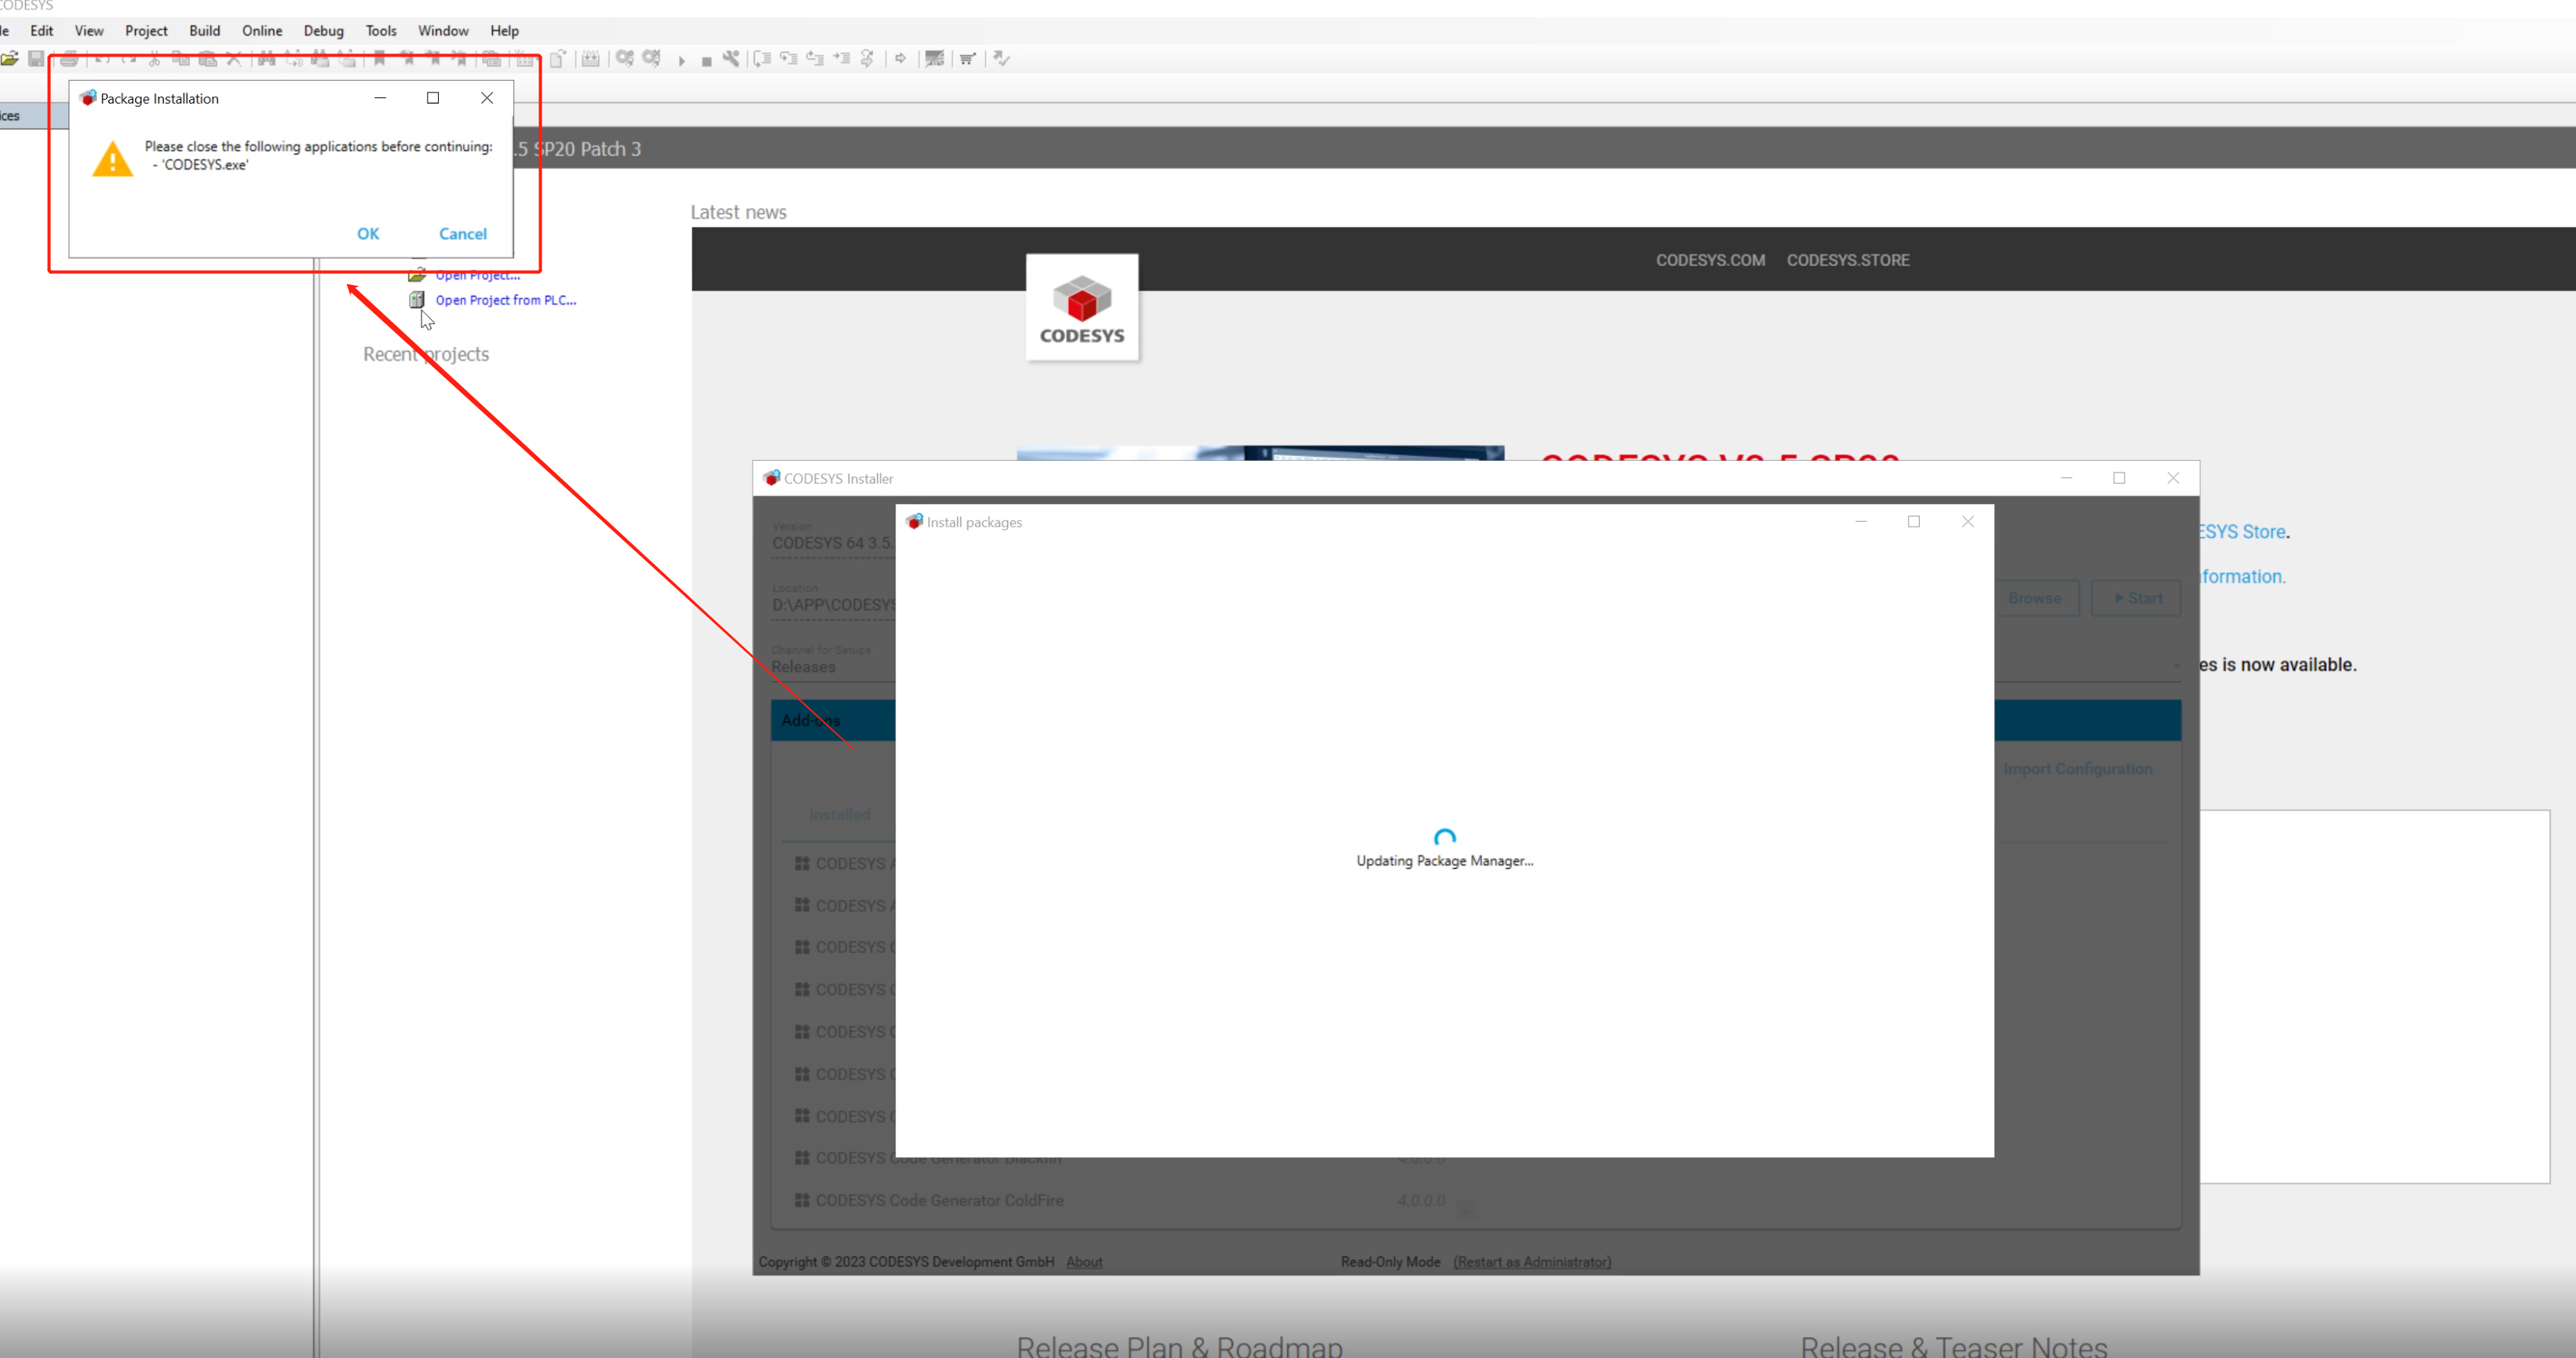
Task: Click the Cut scissors toolbar icon
Action: (x=154, y=59)
